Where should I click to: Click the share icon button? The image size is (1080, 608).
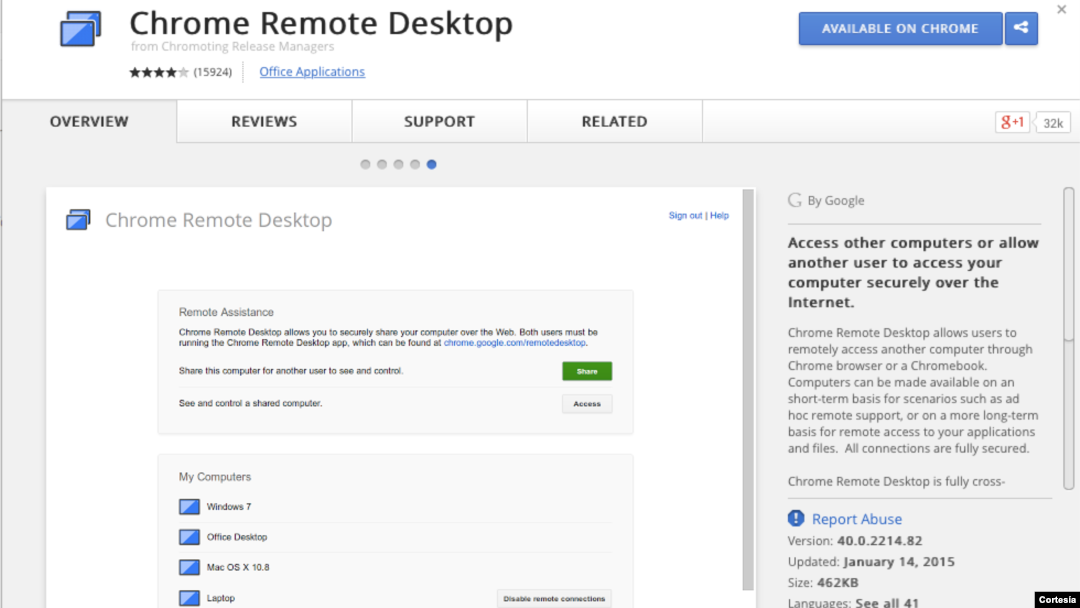(x=1021, y=28)
